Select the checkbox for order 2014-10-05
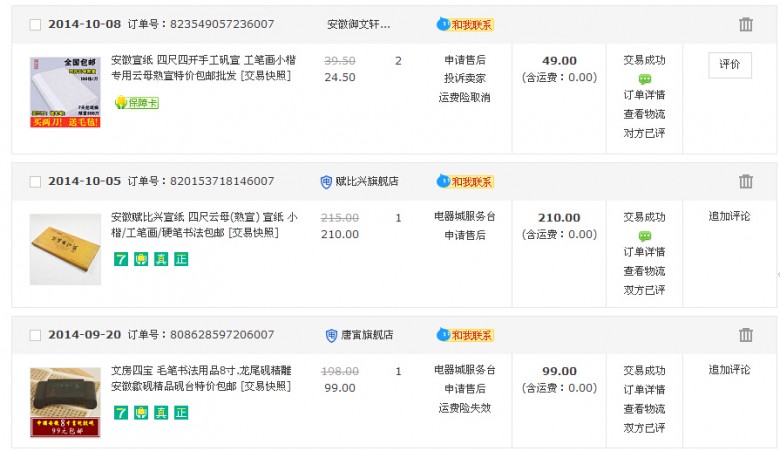Image resolution: width=780 pixels, height=451 pixels. (x=35, y=182)
